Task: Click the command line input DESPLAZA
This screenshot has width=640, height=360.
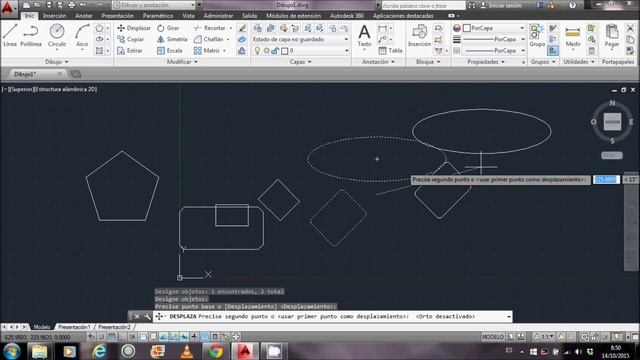Action: click(x=333, y=316)
